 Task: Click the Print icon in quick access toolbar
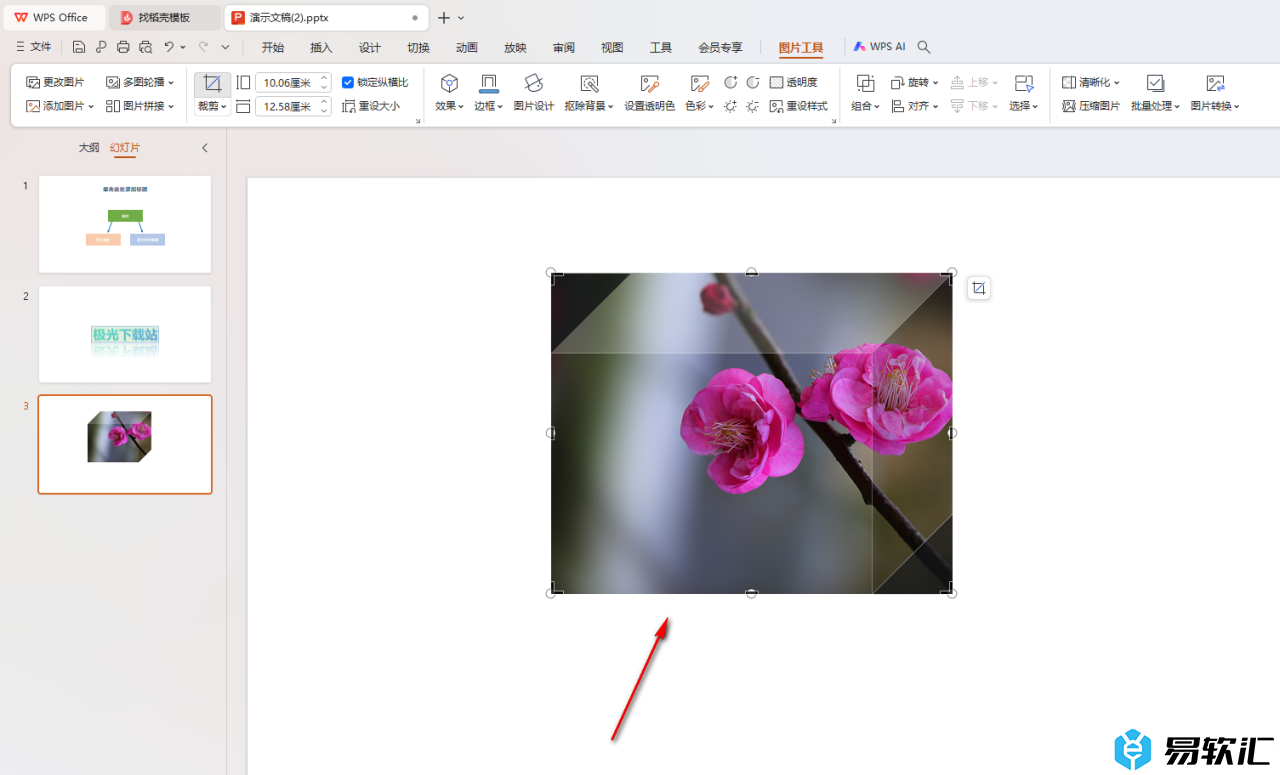point(123,47)
